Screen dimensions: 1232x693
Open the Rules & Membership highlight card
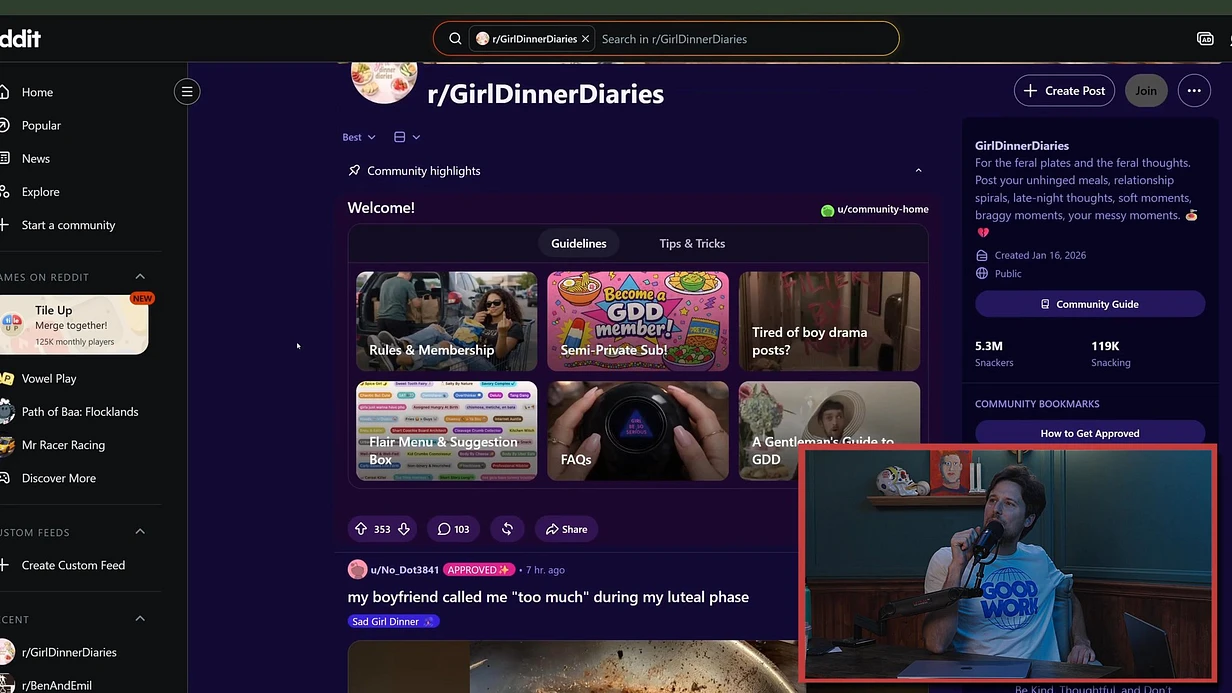(447, 321)
